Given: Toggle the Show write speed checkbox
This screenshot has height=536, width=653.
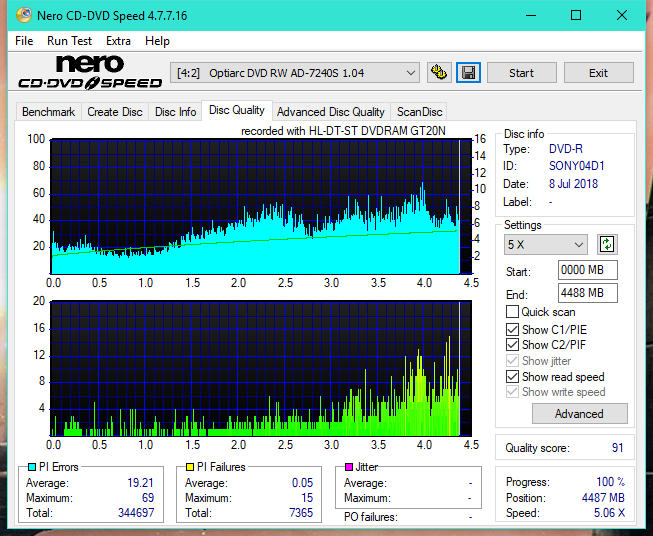Looking at the screenshot, I should tap(512, 391).
